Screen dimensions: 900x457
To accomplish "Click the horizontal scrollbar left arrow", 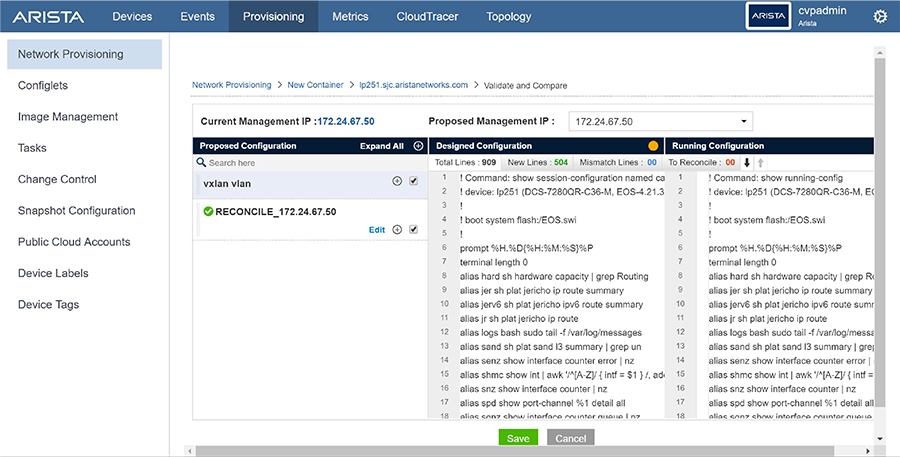I will 190,451.
